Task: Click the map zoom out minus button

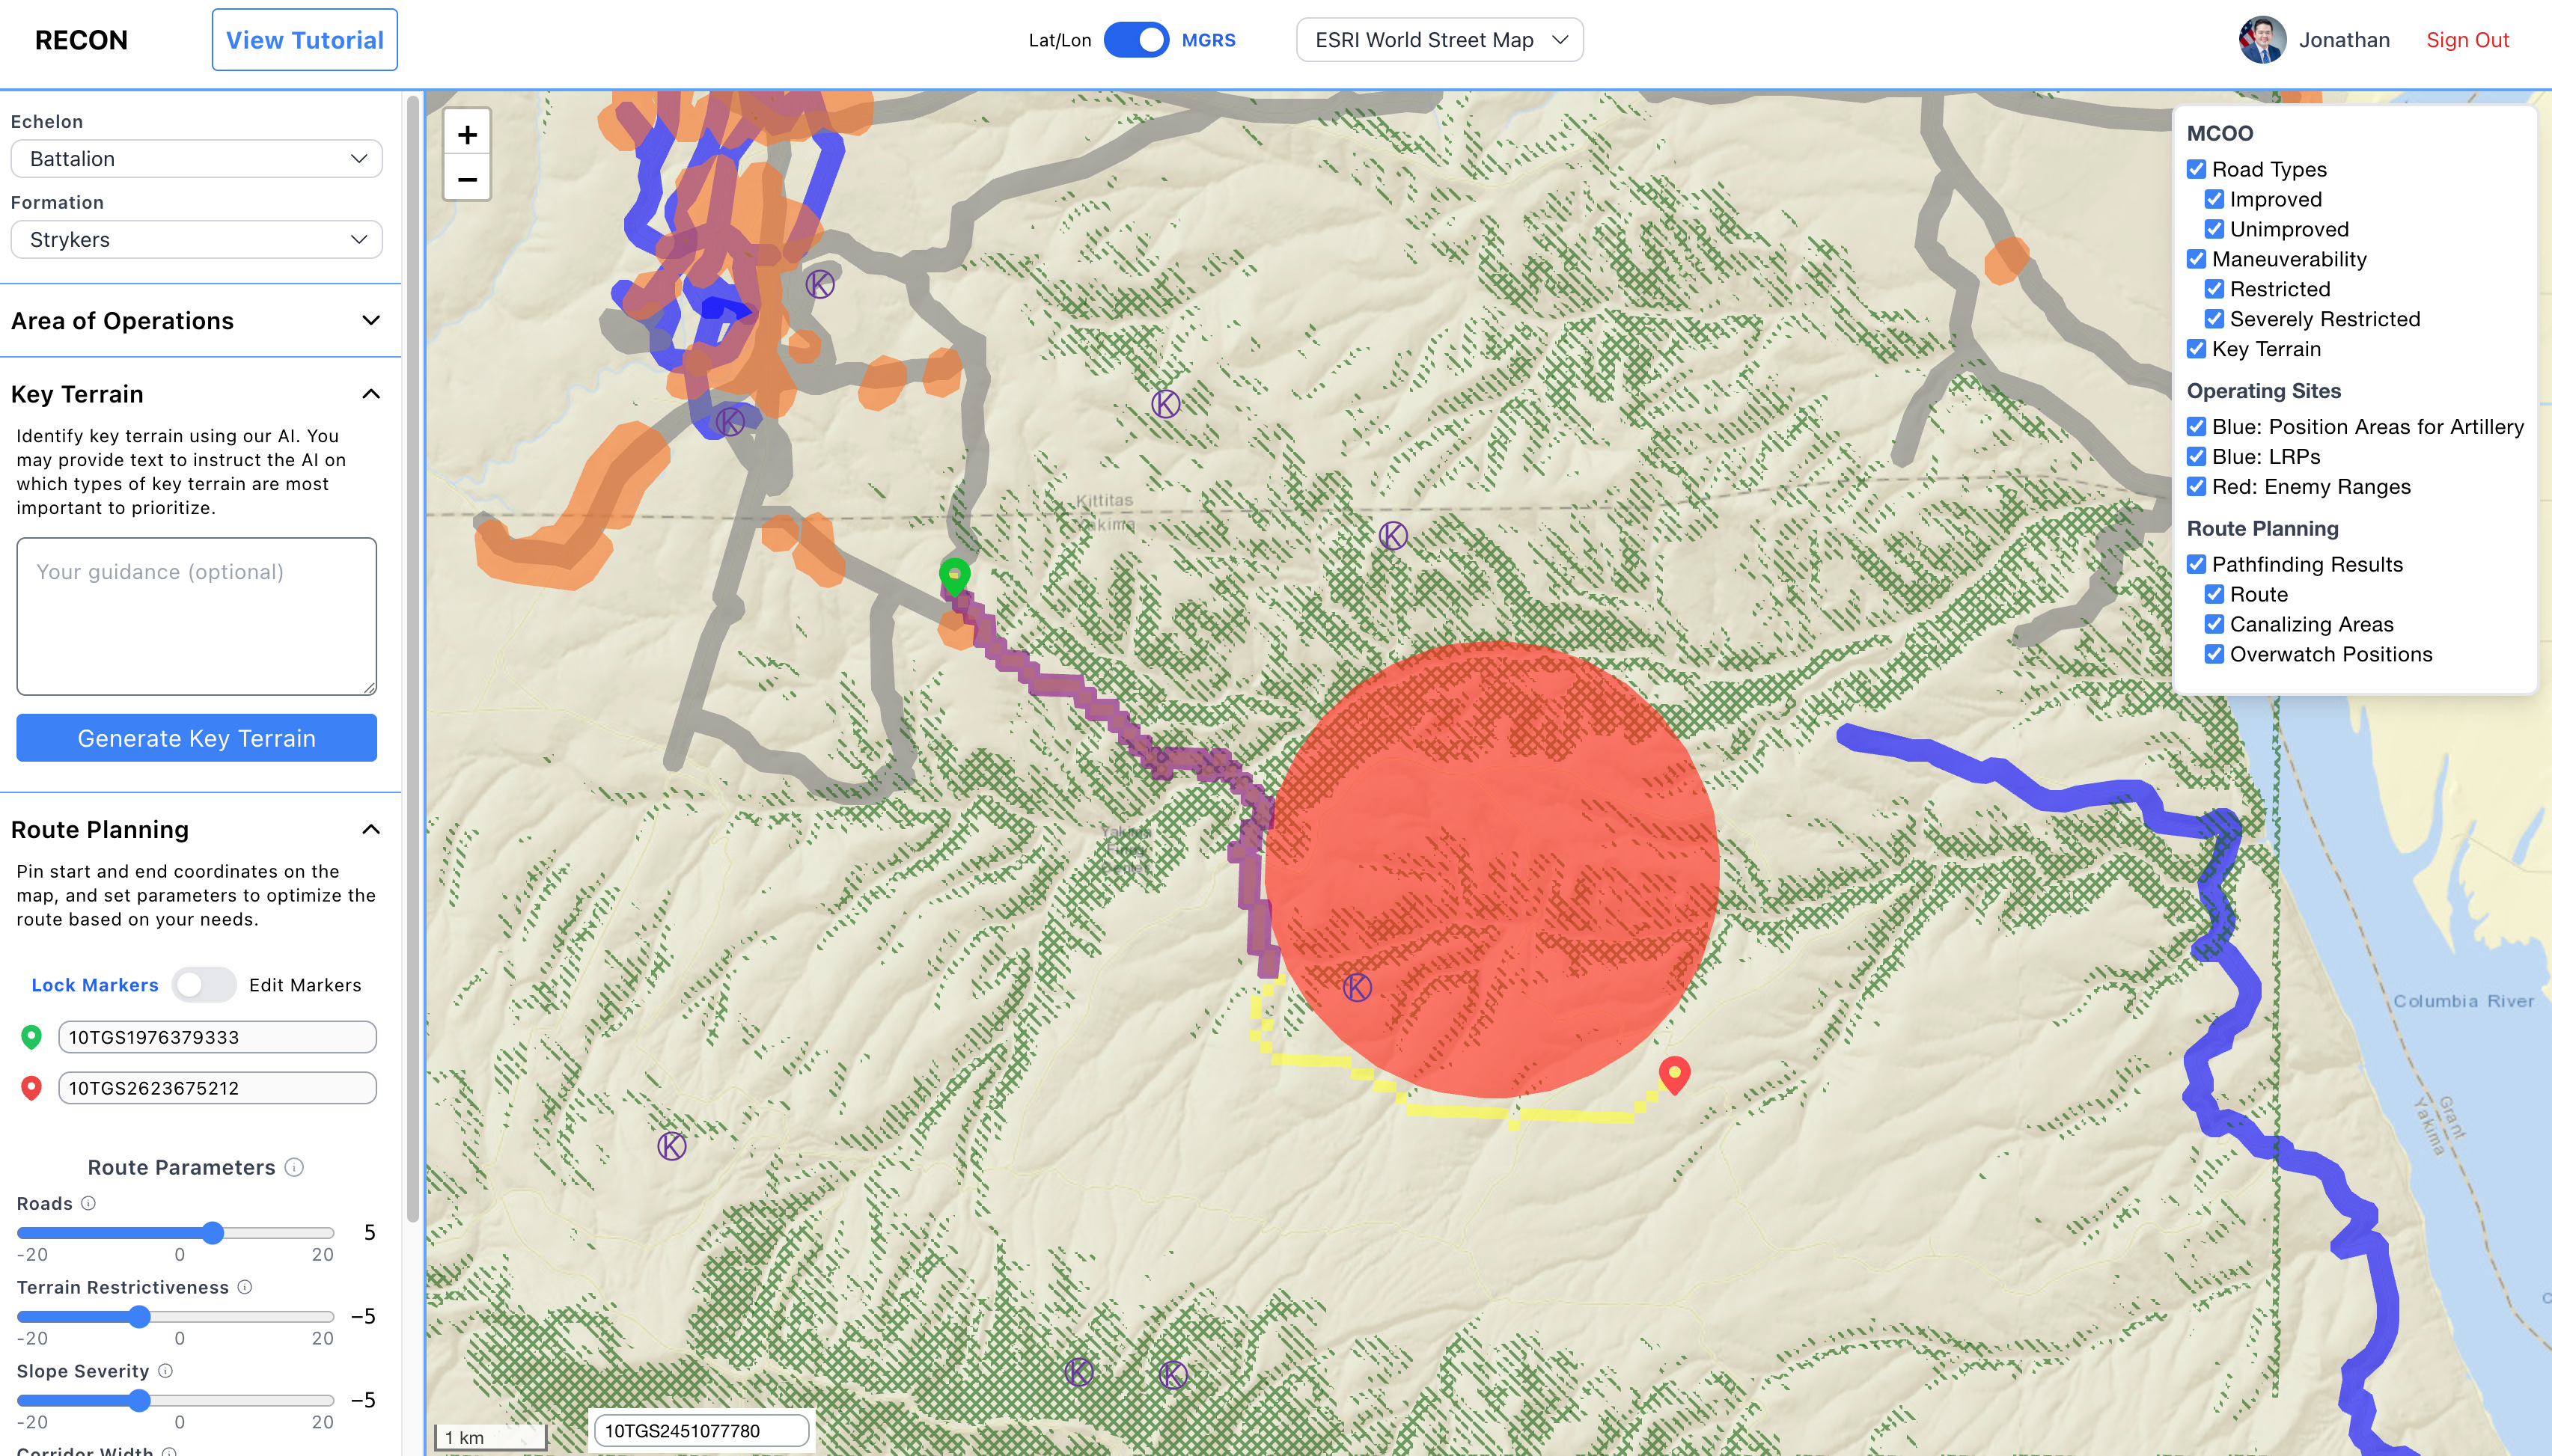Action: pyautogui.click(x=467, y=180)
